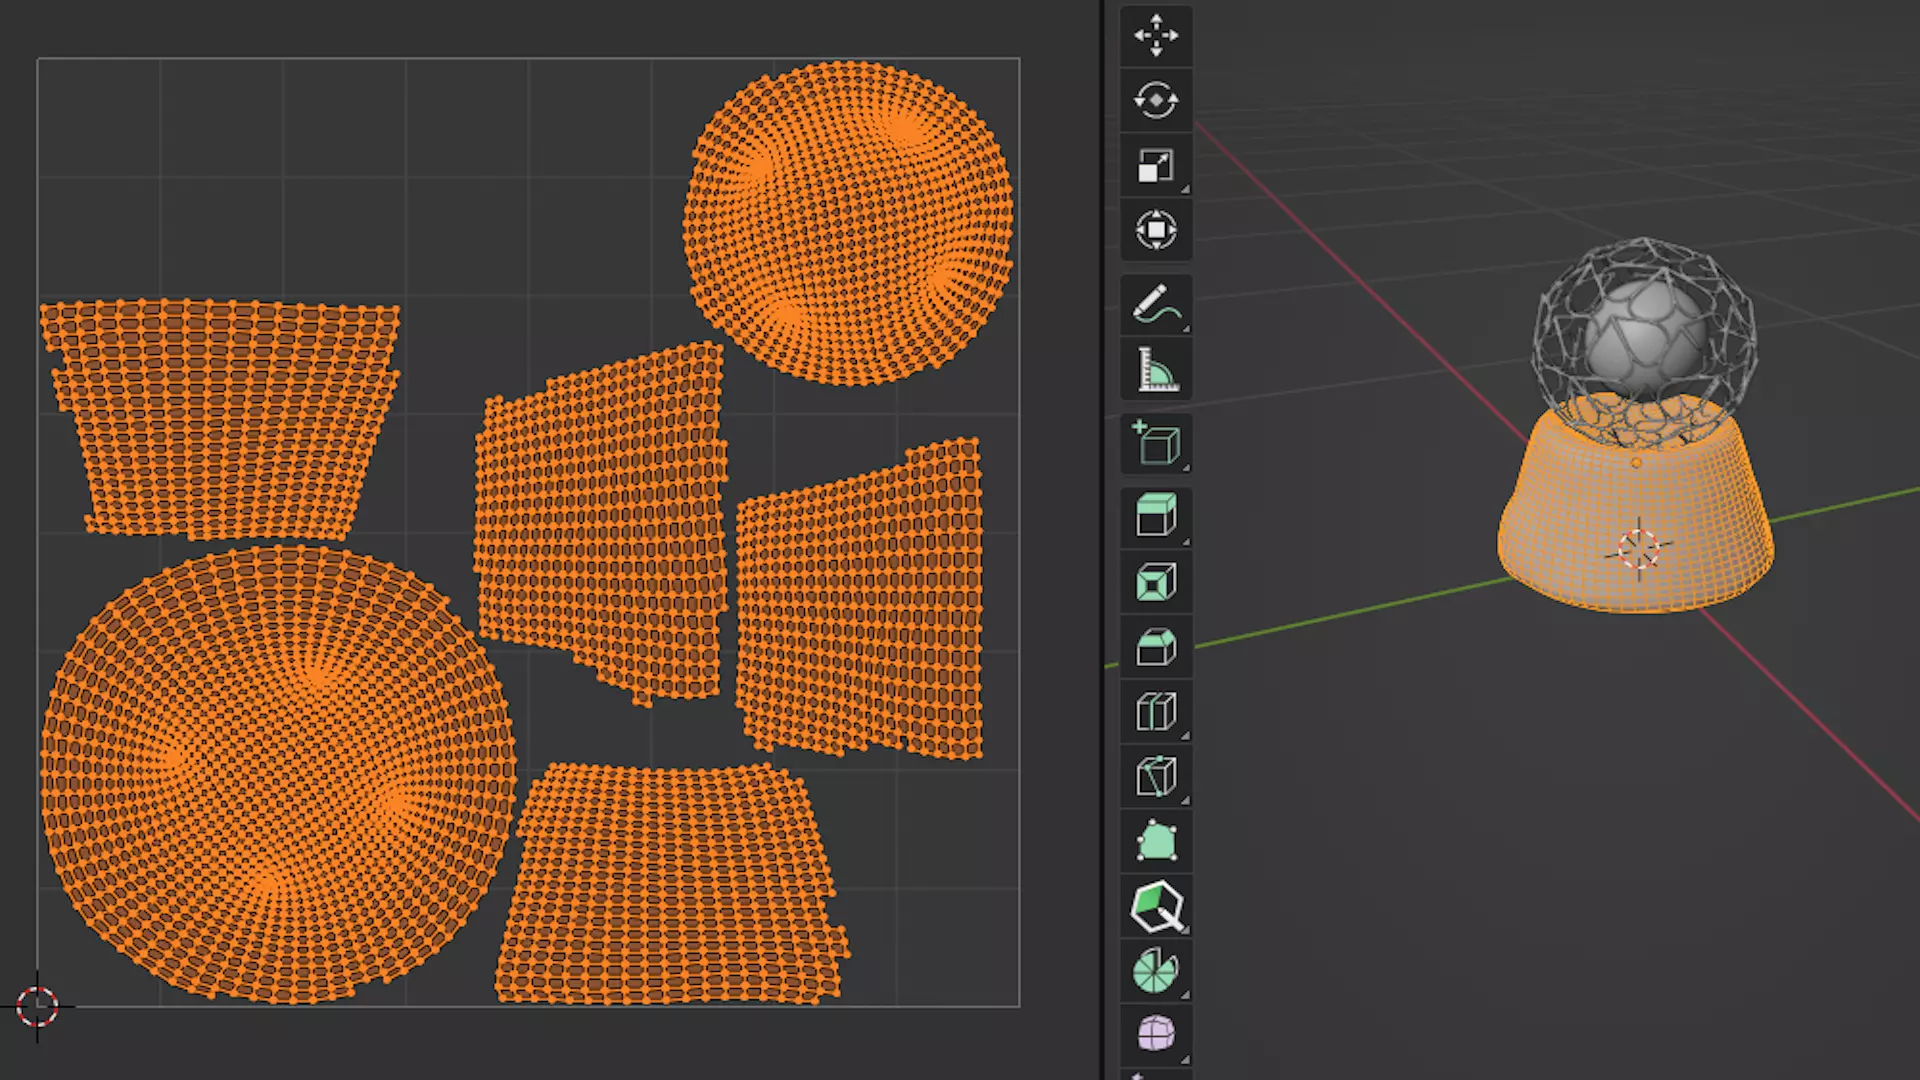This screenshot has width=1920, height=1080.
Task: Select the Spin tool icon
Action: pos(1156,971)
